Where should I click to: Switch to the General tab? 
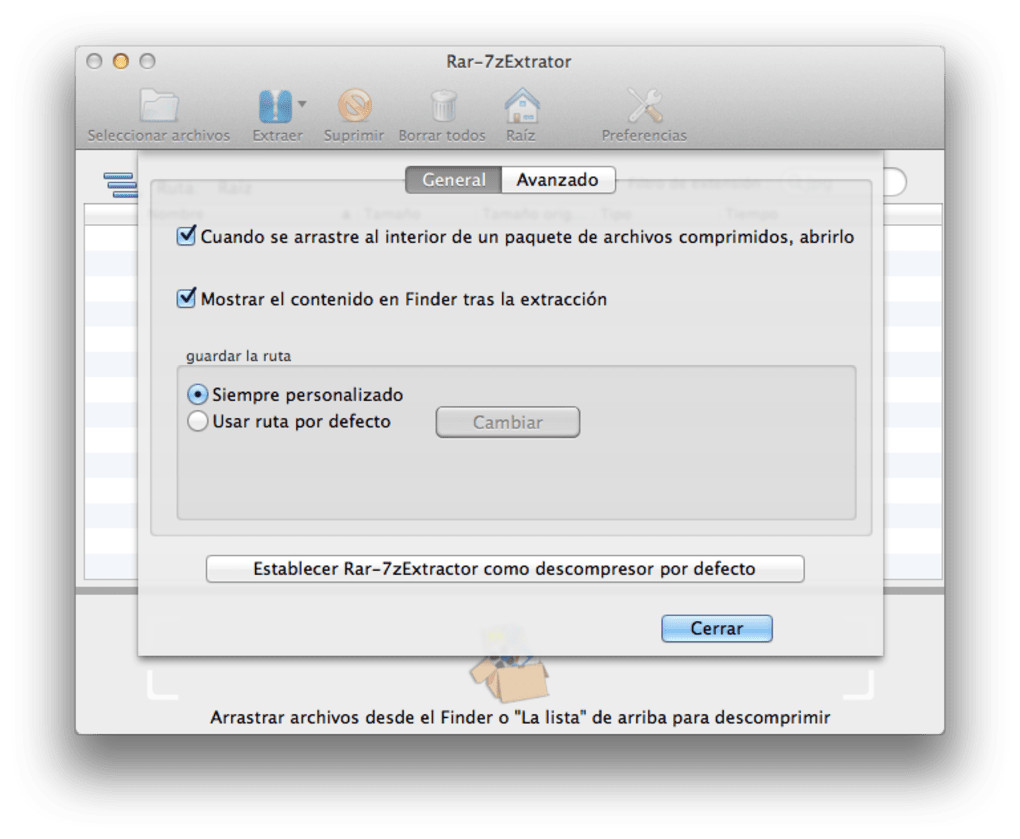(453, 180)
